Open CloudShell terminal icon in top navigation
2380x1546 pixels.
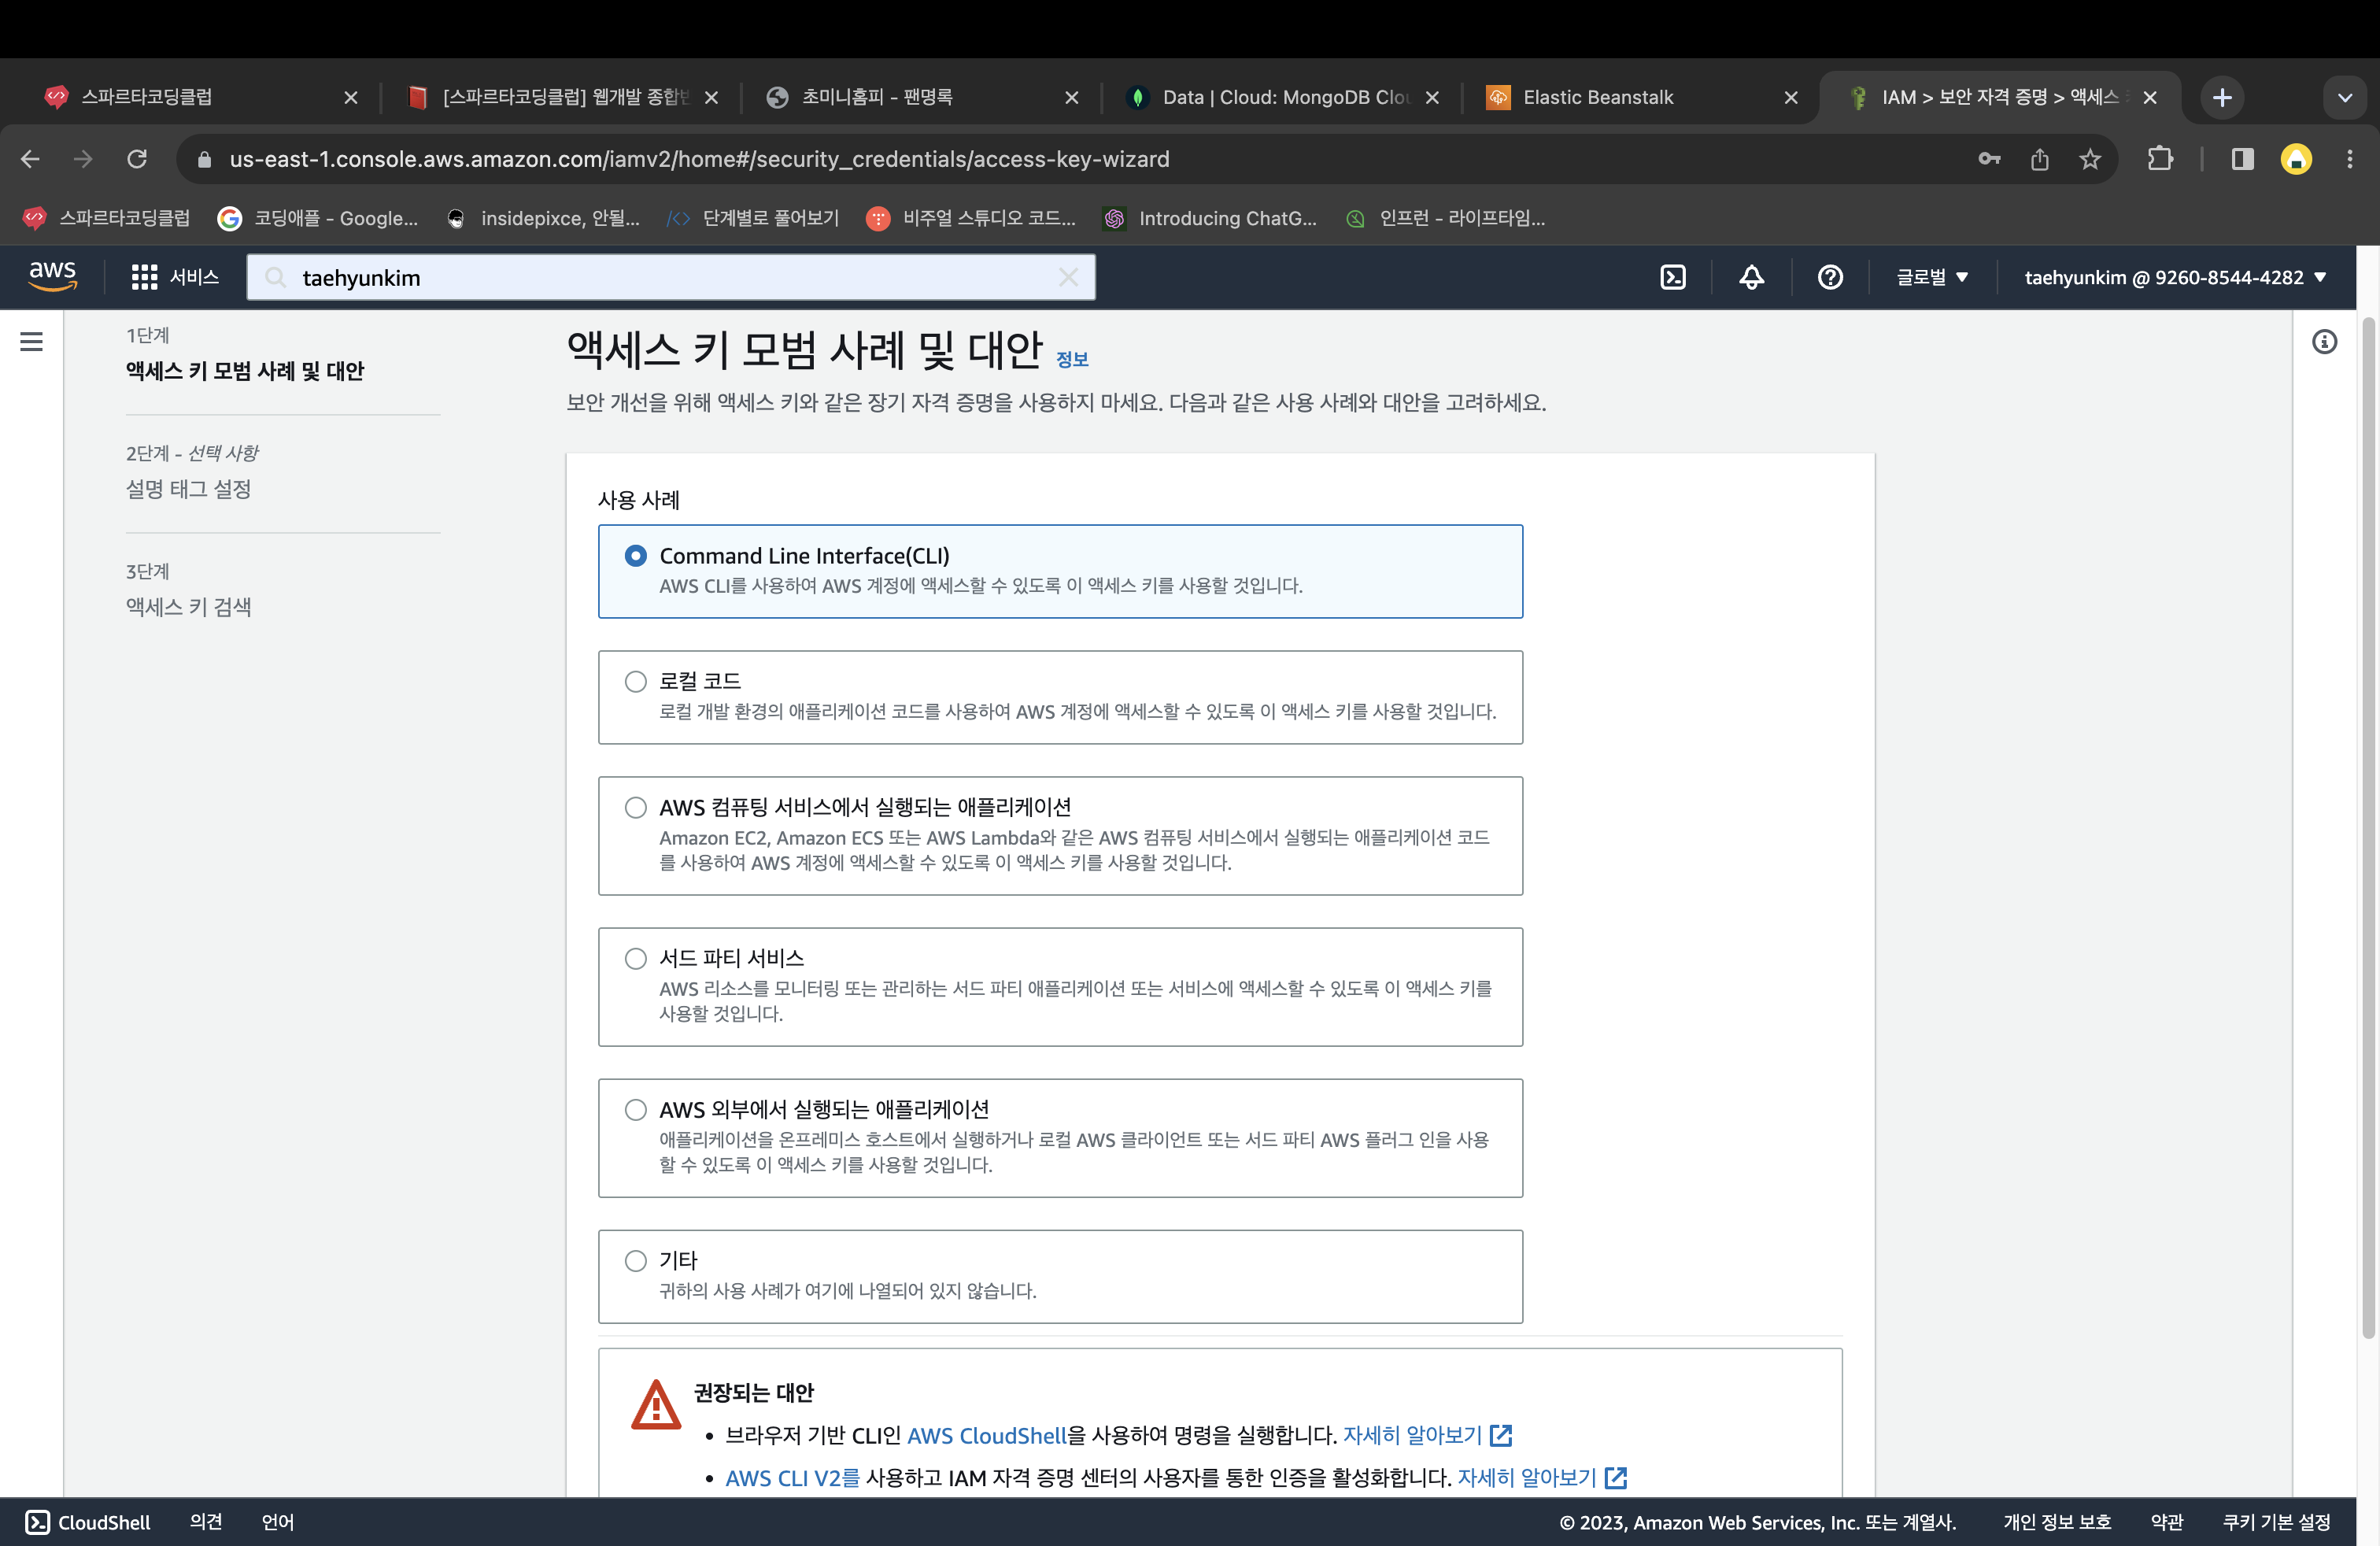(x=1673, y=277)
